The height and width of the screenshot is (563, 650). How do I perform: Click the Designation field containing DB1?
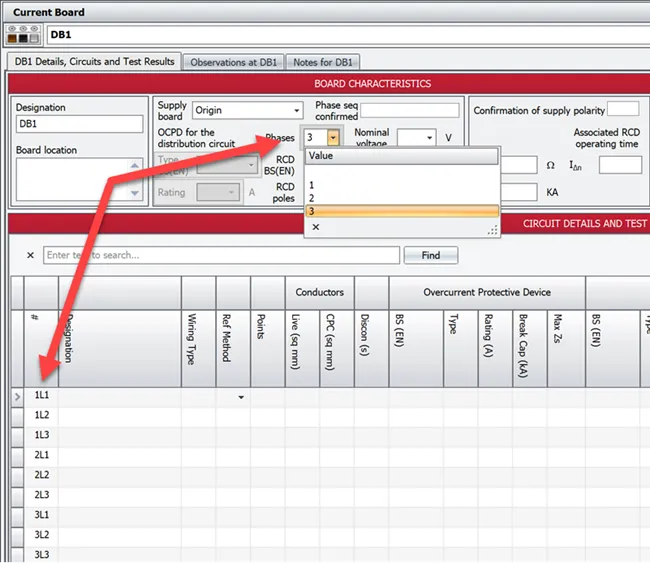click(80, 124)
